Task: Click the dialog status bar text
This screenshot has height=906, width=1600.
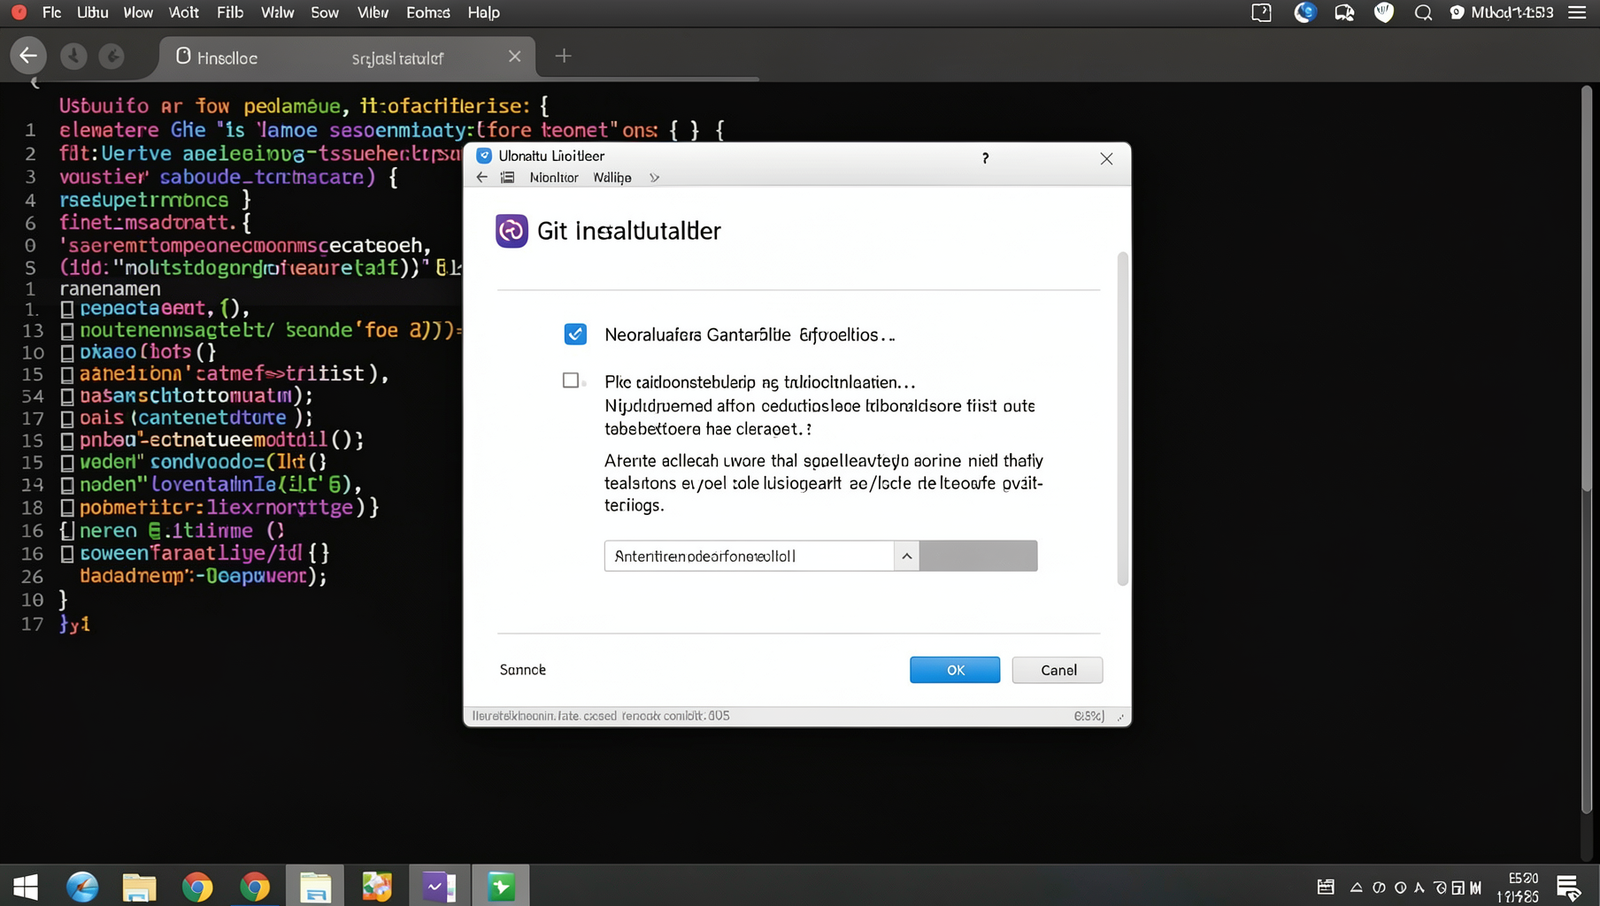Action: tap(601, 716)
